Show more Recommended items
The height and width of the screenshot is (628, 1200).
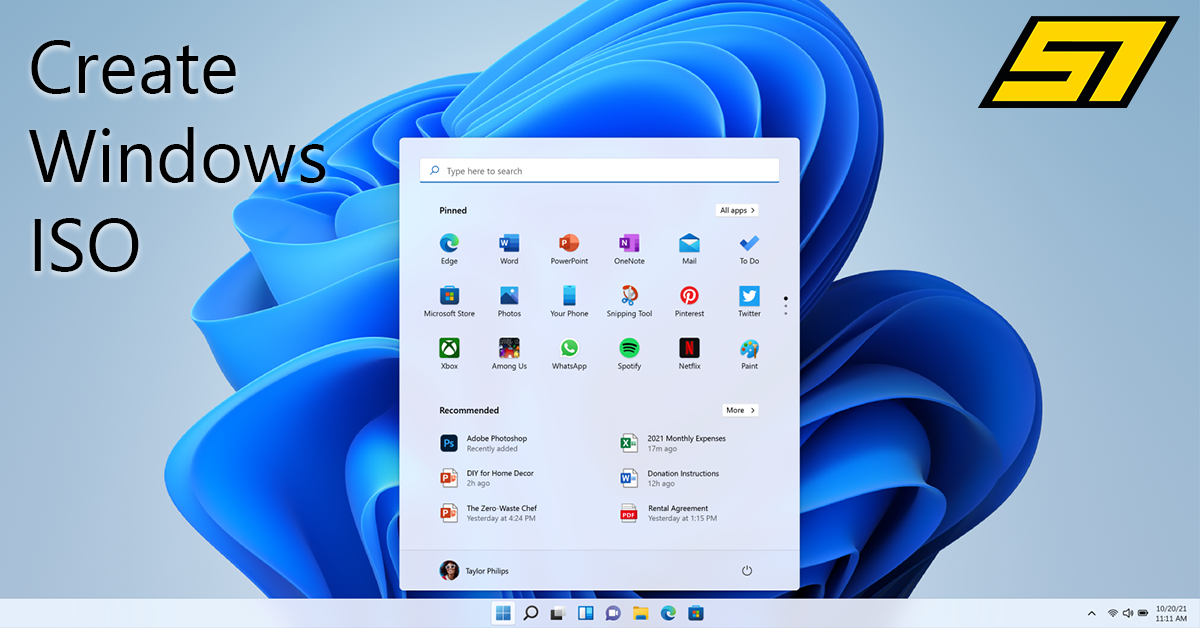740,410
